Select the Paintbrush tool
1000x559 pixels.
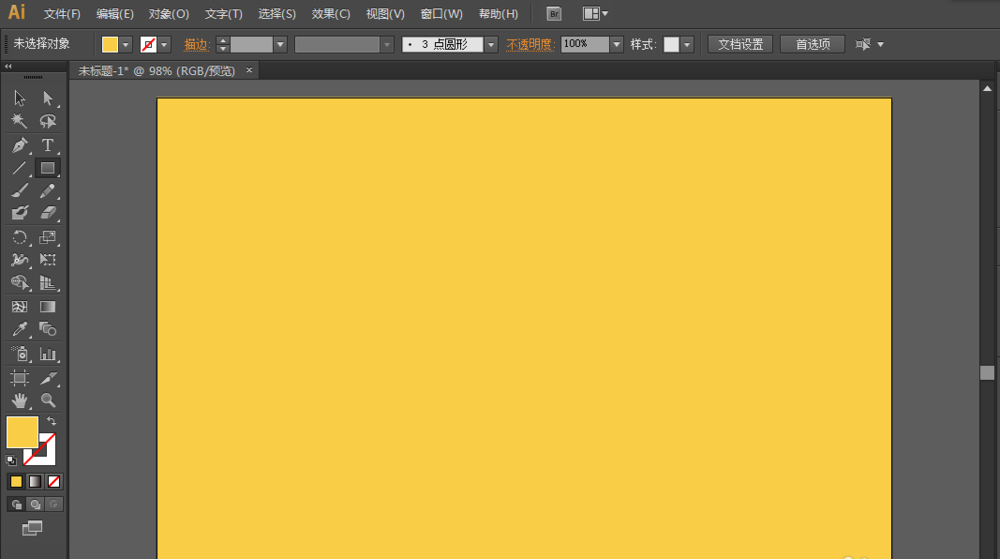[19, 191]
